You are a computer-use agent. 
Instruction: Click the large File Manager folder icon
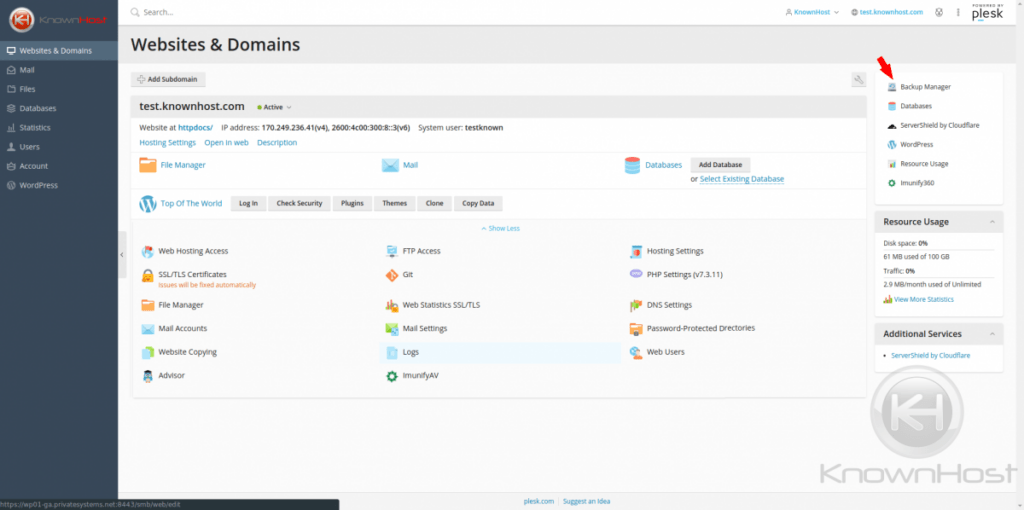tap(148, 165)
